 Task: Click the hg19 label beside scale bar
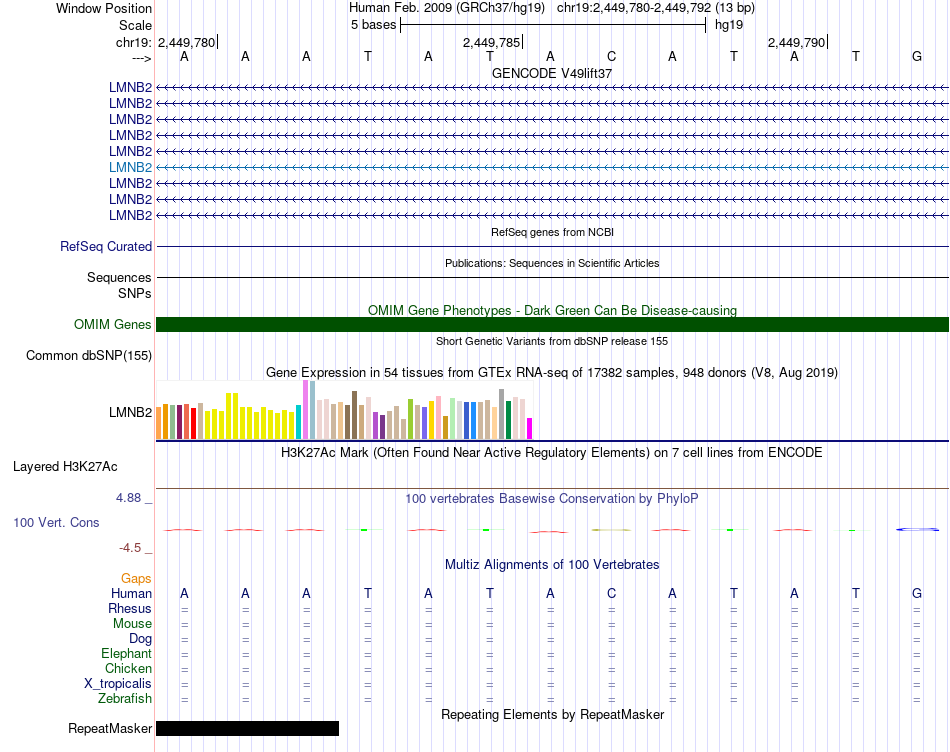pos(729,25)
